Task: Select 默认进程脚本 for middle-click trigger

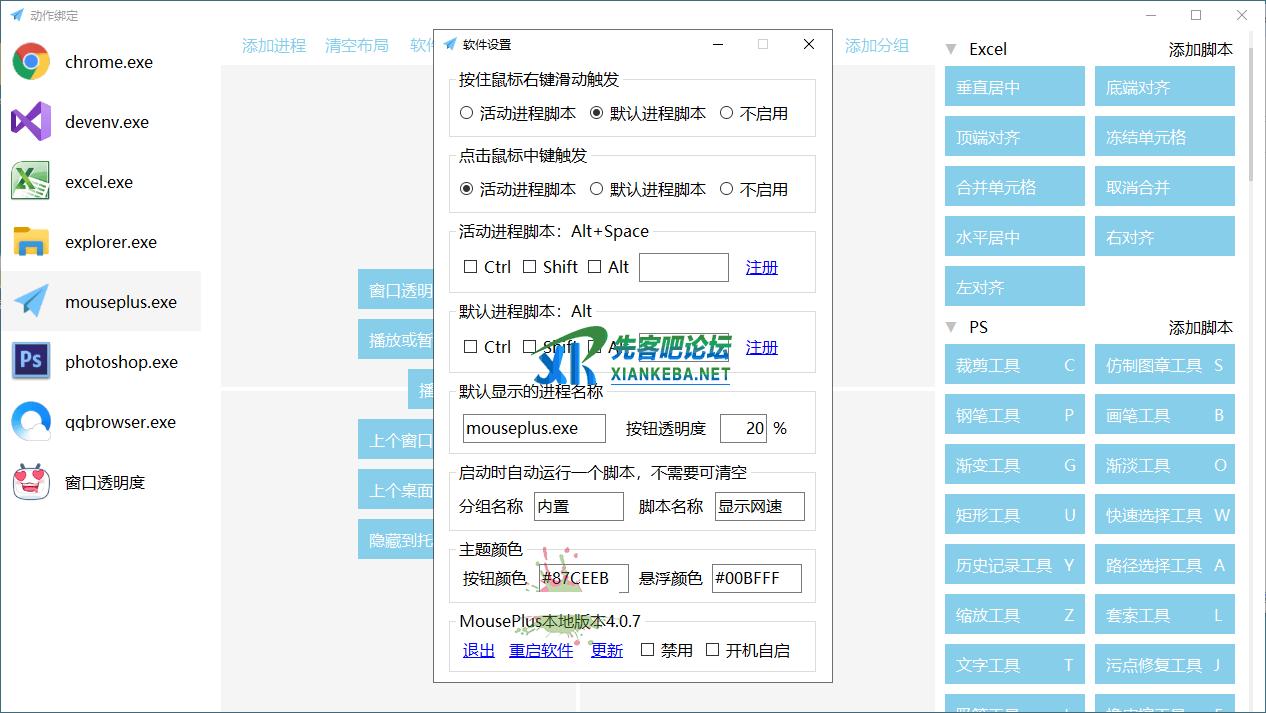Action: [x=597, y=189]
